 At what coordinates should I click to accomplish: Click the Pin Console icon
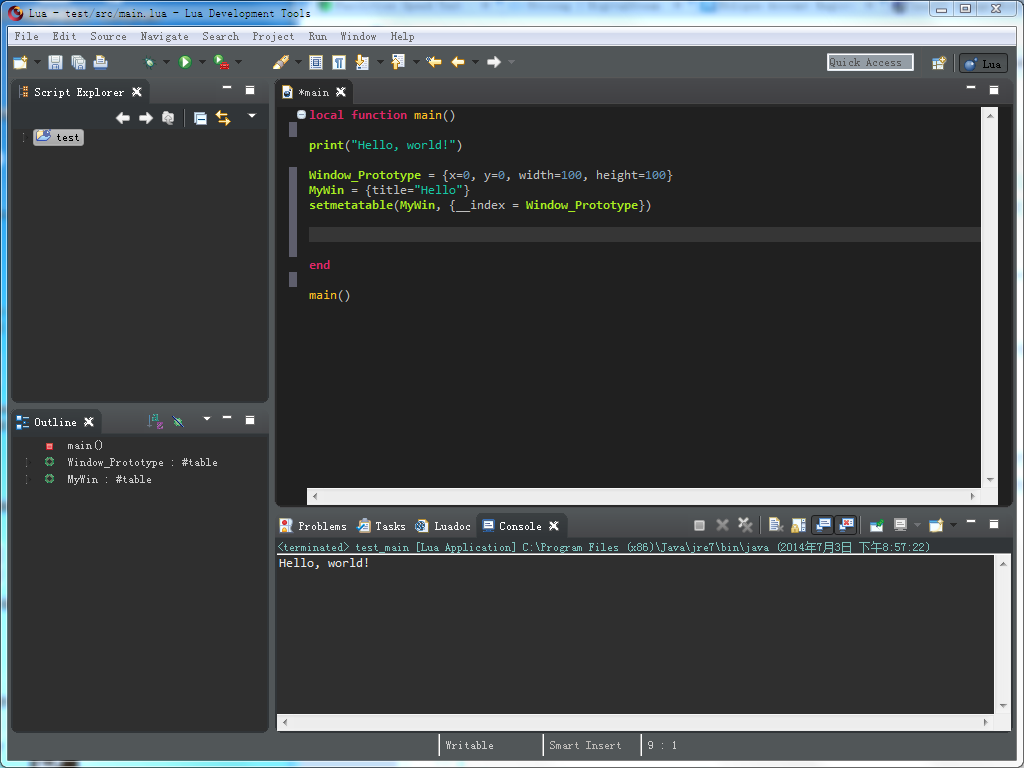pyautogui.click(x=876, y=525)
